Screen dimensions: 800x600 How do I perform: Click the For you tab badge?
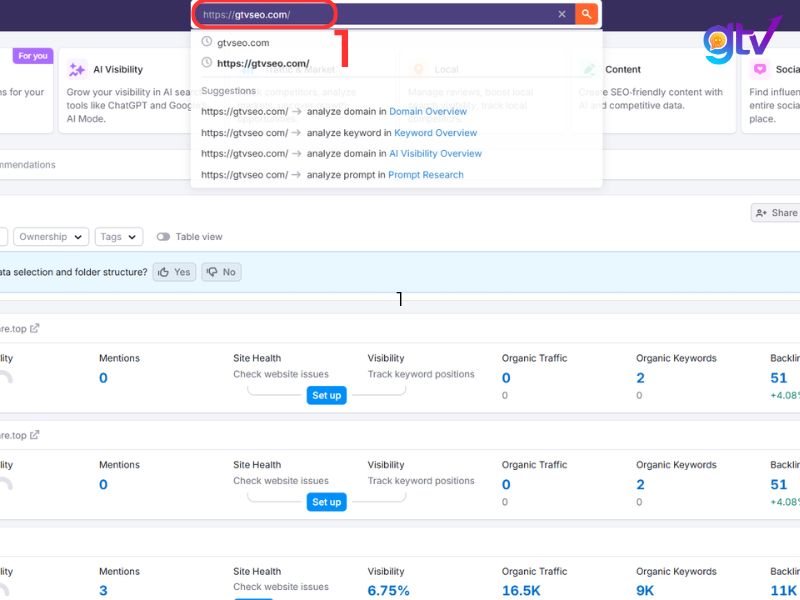click(x=31, y=56)
